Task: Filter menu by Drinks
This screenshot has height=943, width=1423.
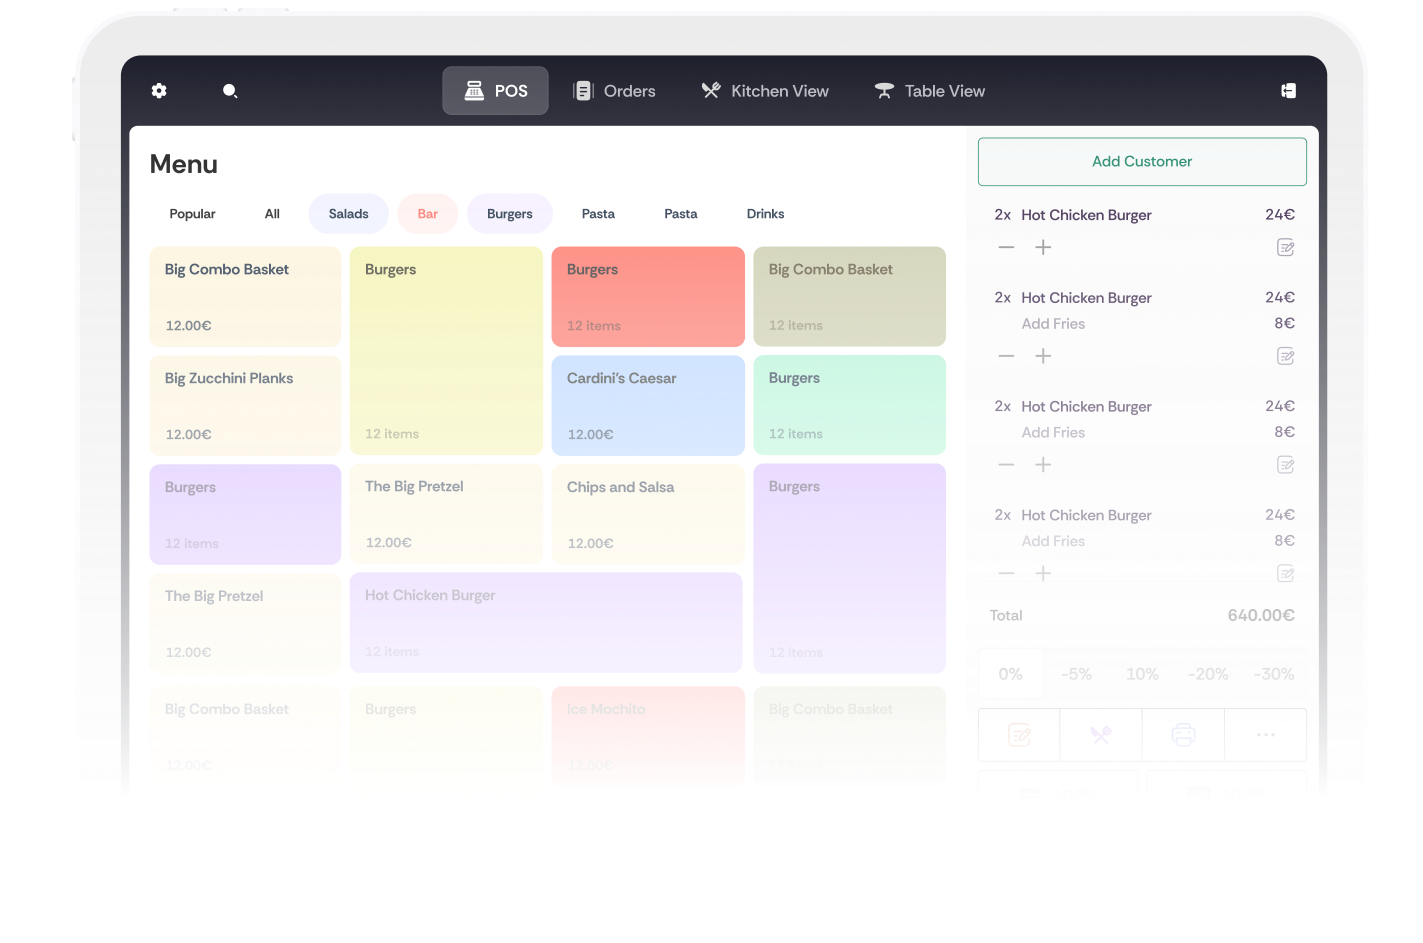Action: point(766,214)
